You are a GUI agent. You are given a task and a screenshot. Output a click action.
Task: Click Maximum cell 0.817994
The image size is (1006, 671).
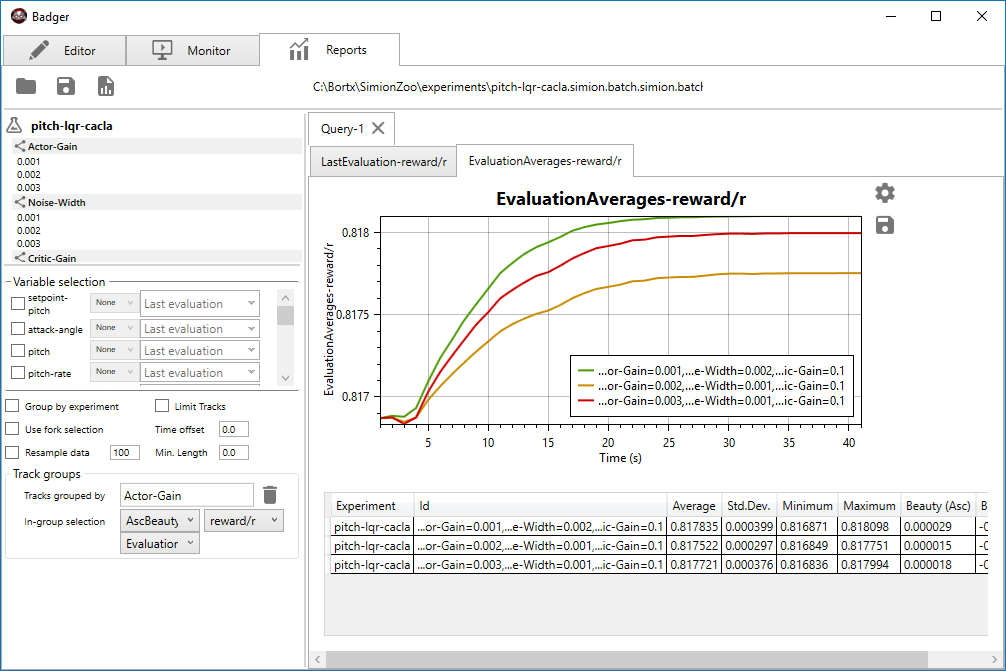click(869, 565)
